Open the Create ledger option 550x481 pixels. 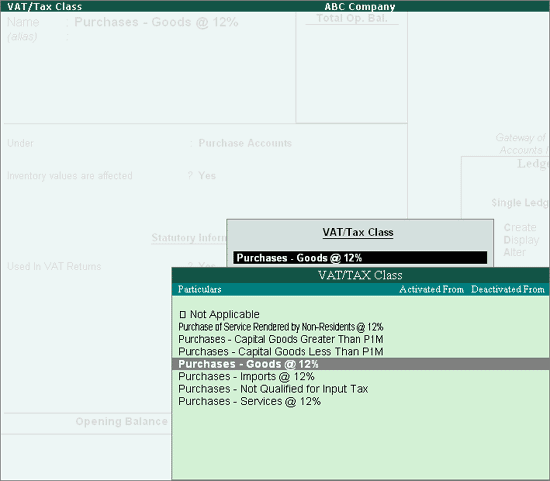tap(520, 227)
